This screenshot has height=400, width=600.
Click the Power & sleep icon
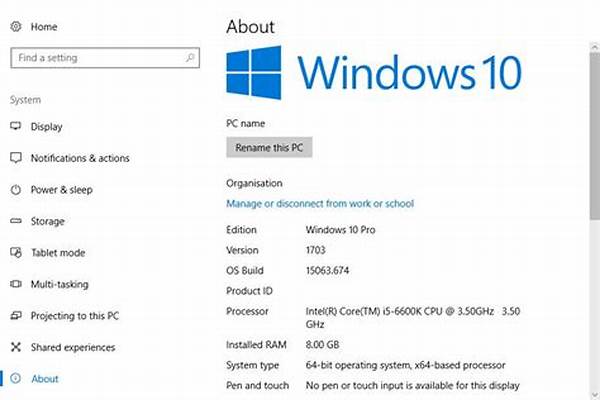pos(16,189)
